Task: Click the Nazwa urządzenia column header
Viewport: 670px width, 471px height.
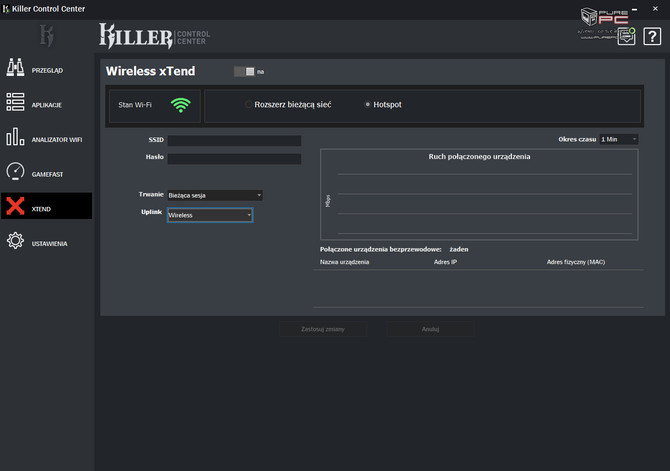Action: click(x=344, y=262)
